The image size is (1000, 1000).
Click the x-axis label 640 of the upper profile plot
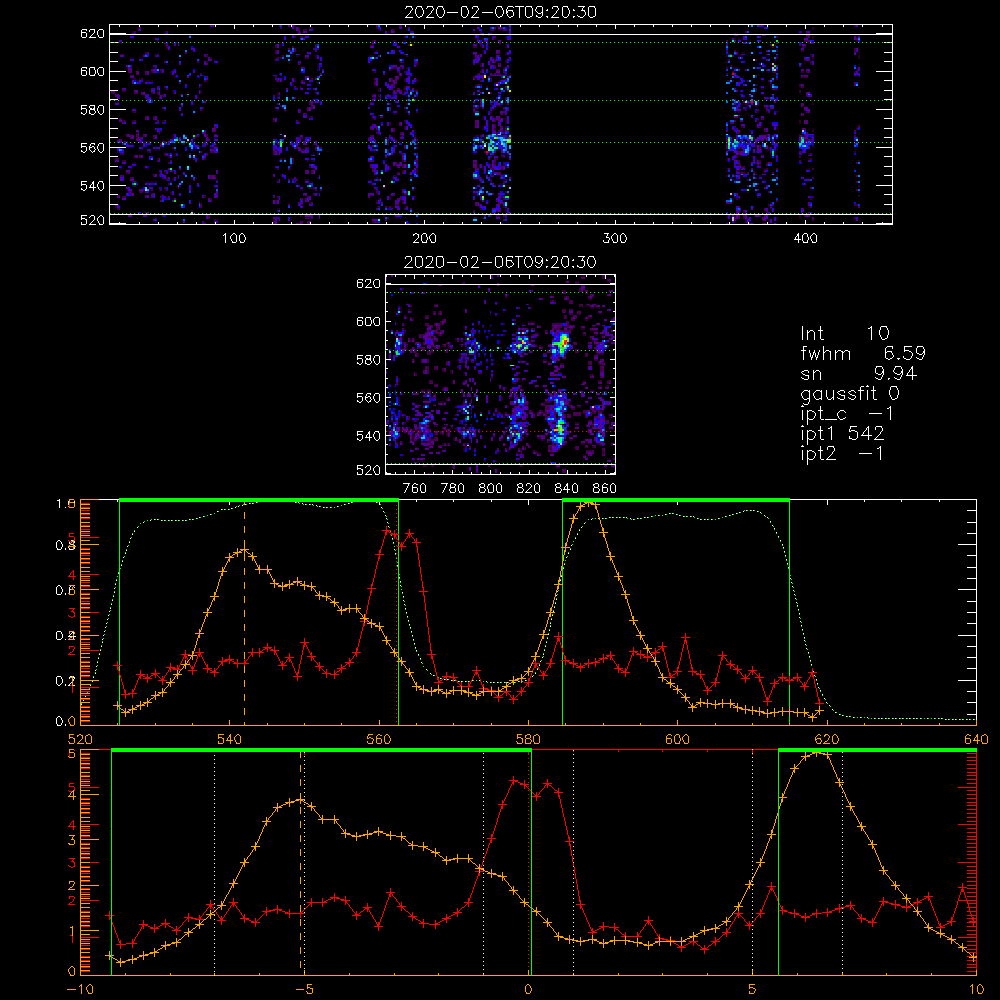click(x=976, y=739)
